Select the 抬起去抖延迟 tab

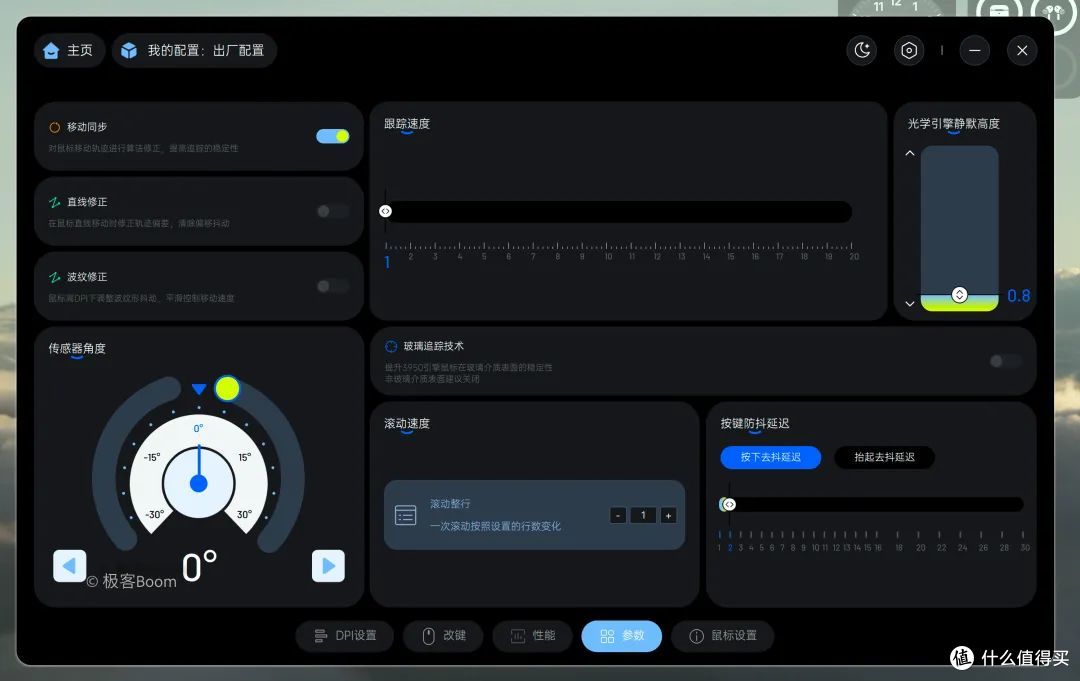click(884, 457)
